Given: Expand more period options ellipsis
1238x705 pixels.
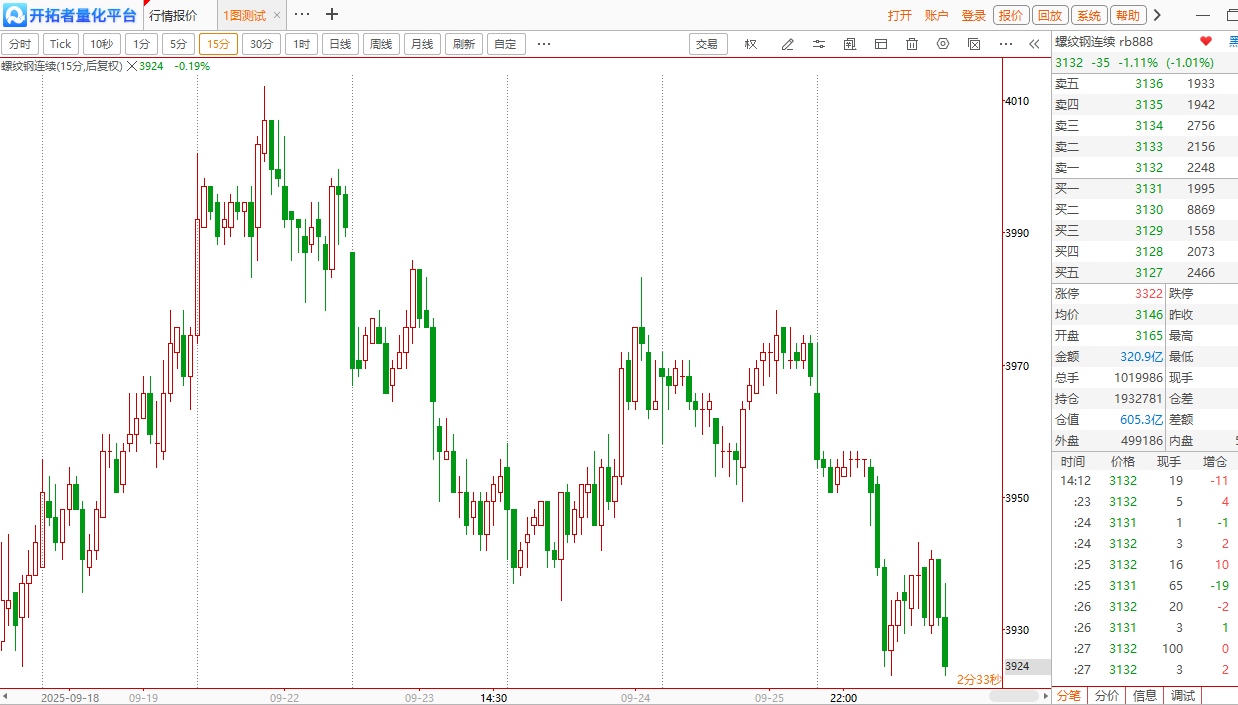Looking at the screenshot, I should coord(544,44).
